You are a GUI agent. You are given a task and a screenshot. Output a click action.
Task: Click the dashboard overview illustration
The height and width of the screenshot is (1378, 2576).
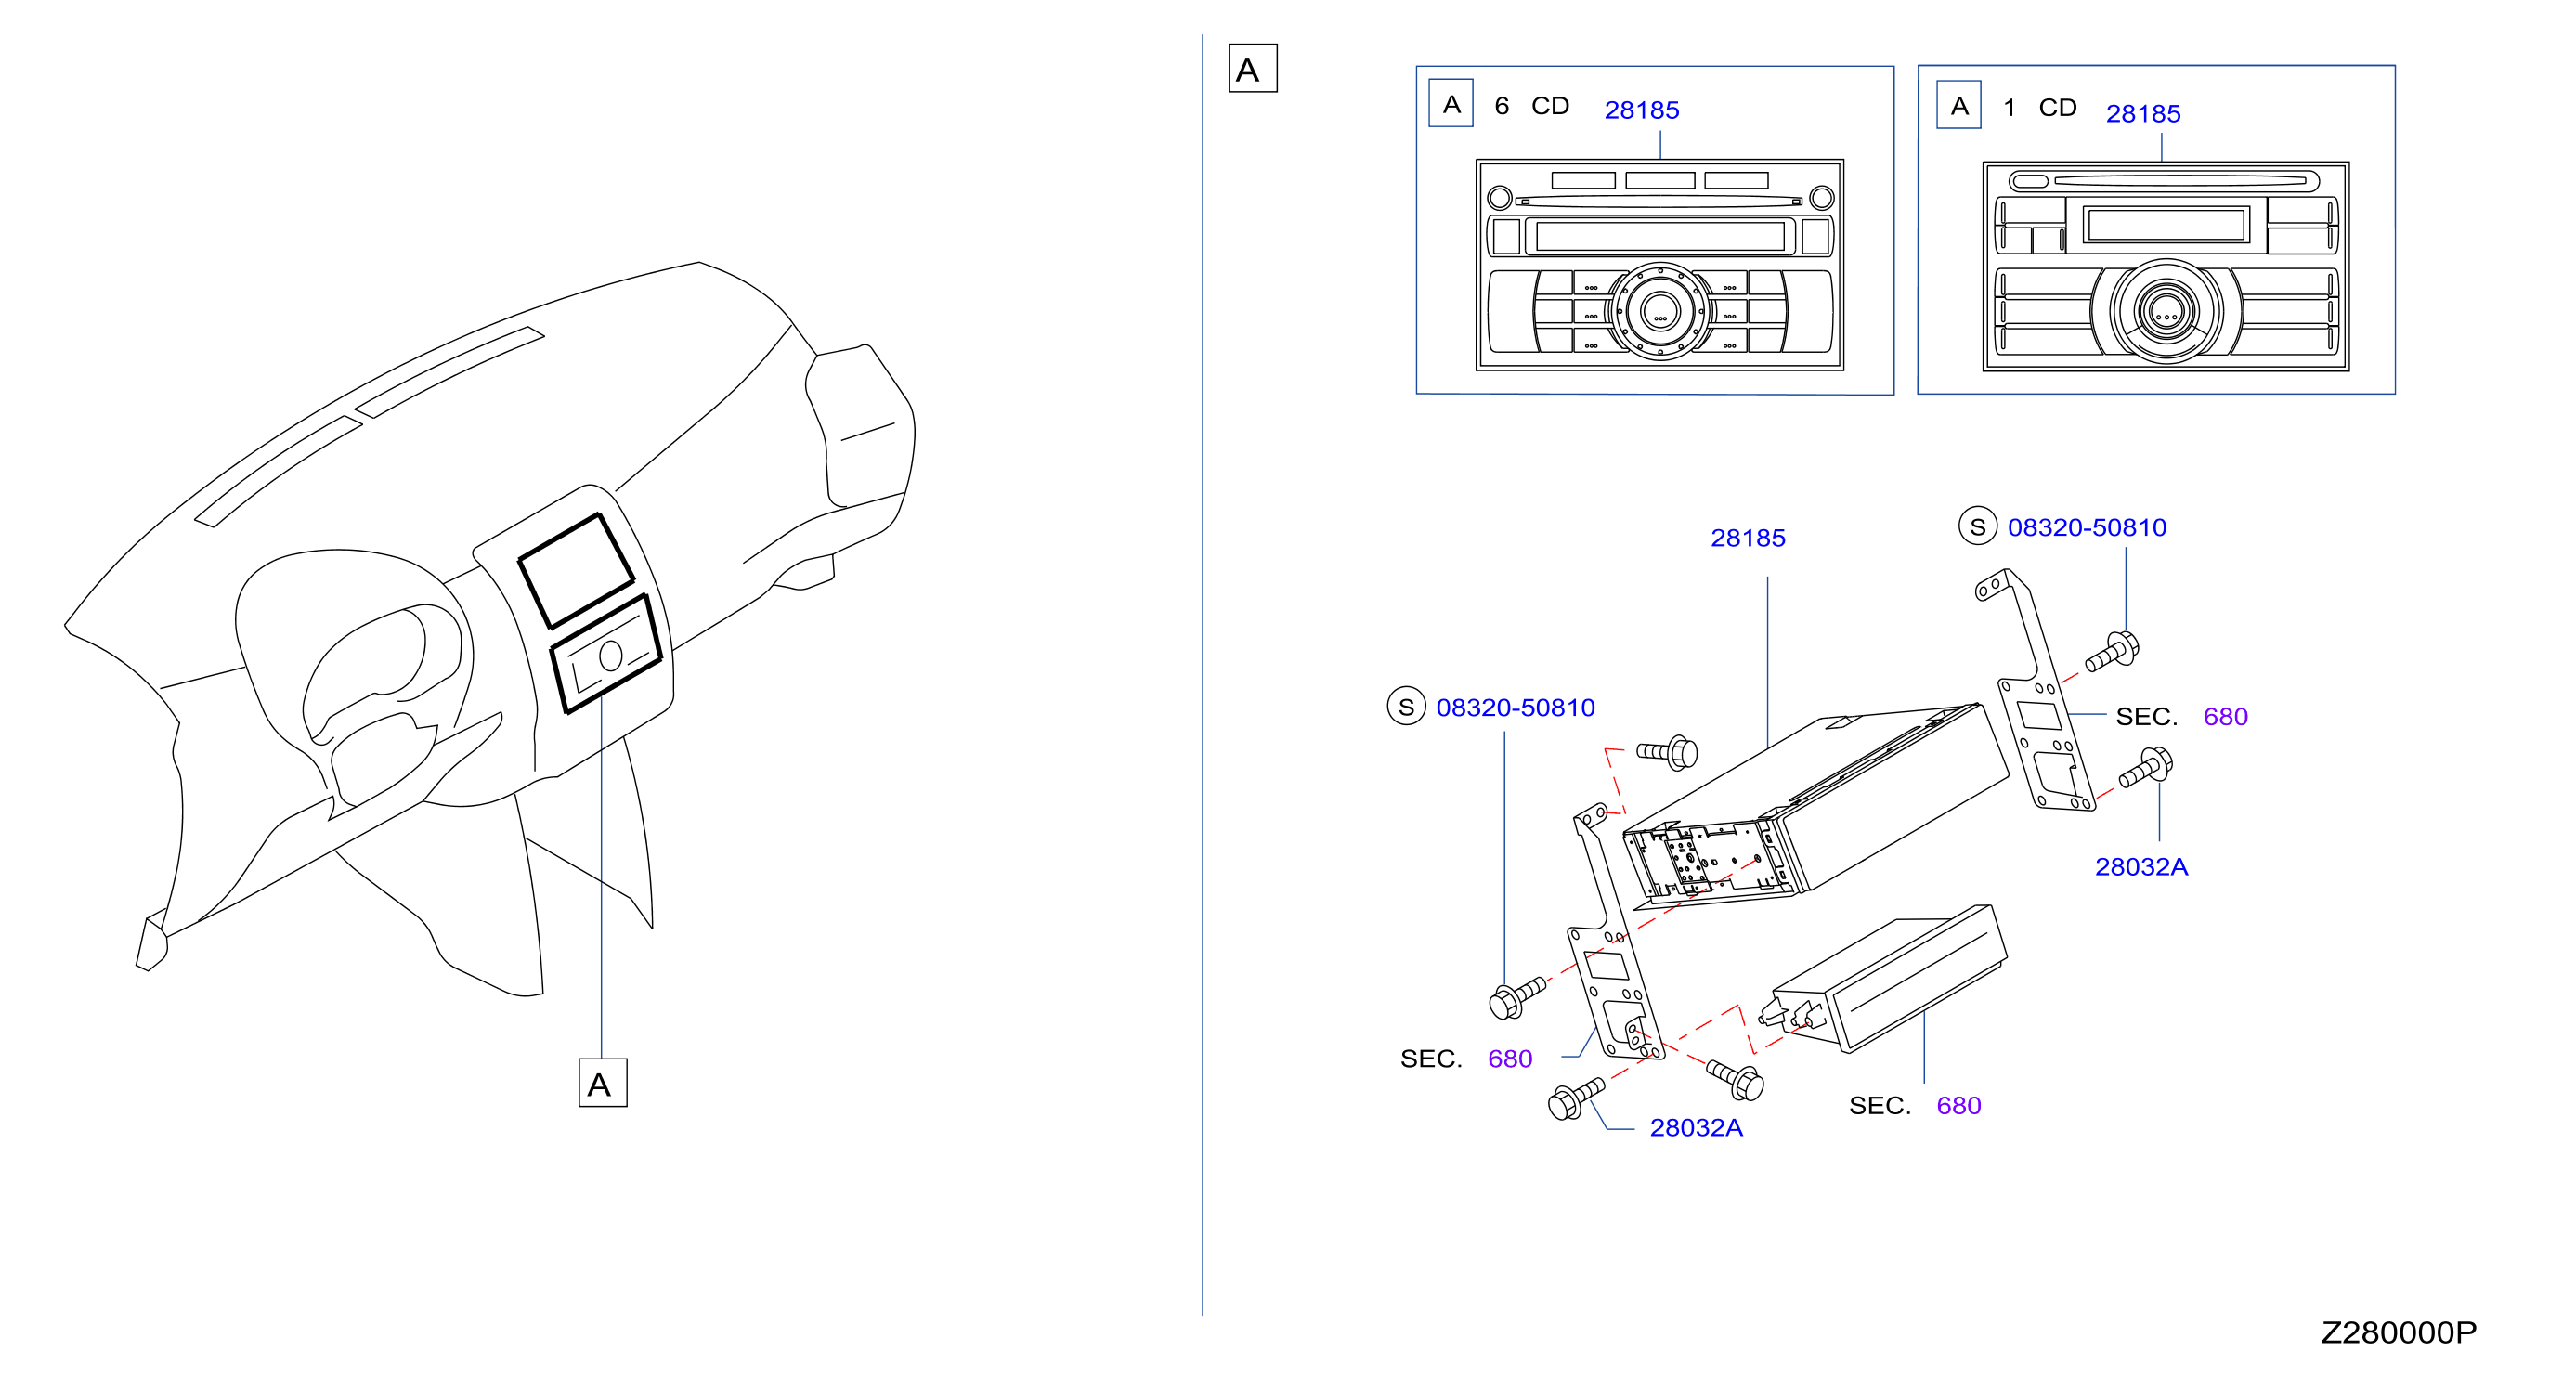(490, 630)
